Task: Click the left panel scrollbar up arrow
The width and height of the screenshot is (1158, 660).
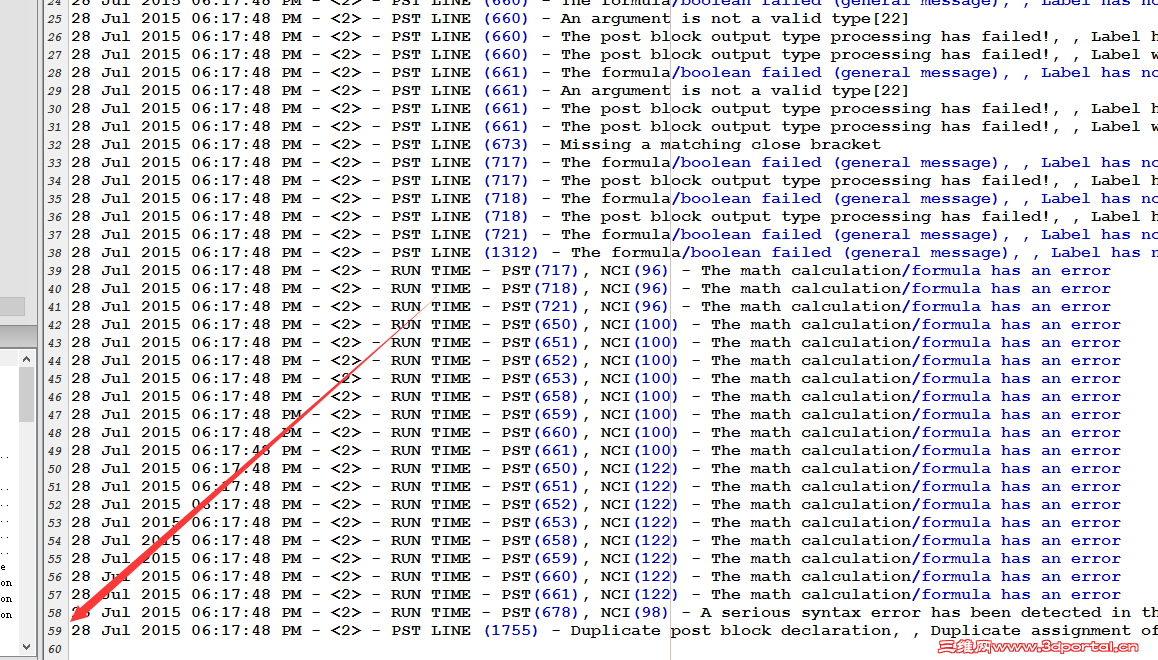Action: pos(27,360)
